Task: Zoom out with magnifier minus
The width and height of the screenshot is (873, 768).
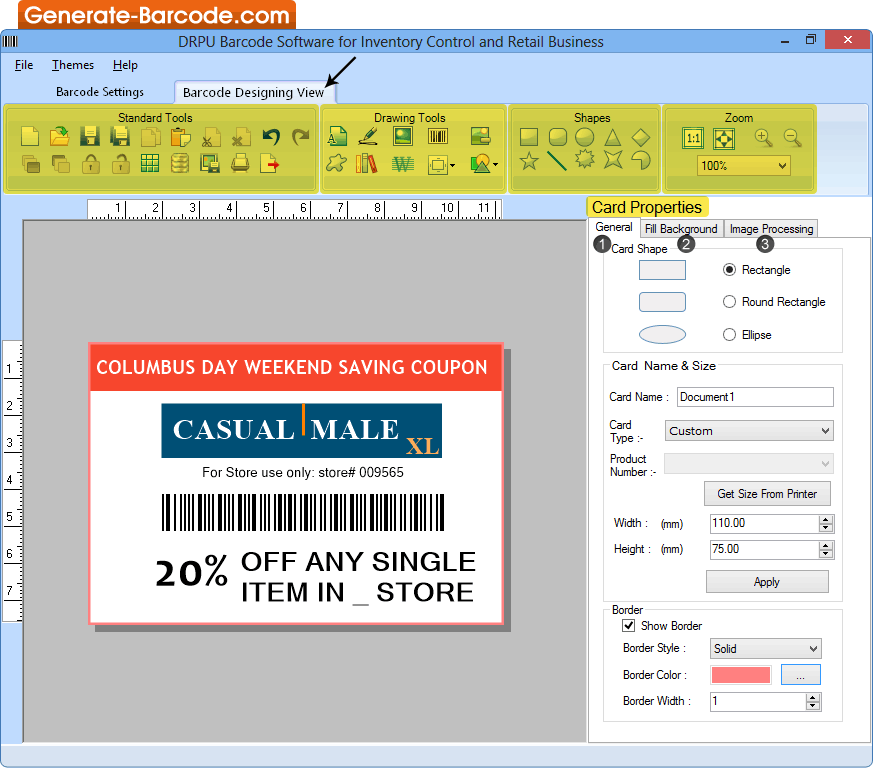Action: (x=792, y=138)
